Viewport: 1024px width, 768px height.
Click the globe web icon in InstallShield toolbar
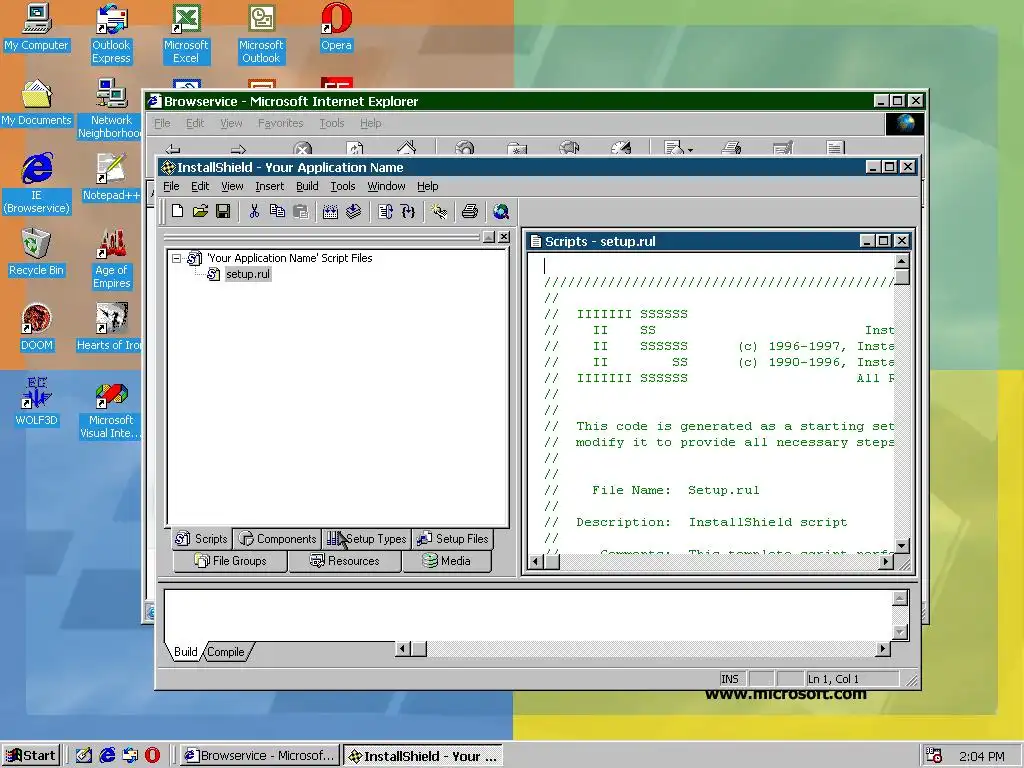501,211
